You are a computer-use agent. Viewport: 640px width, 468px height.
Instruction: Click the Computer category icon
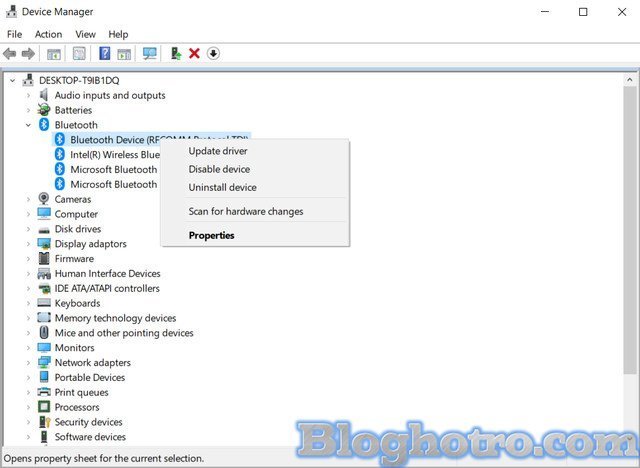click(x=44, y=213)
